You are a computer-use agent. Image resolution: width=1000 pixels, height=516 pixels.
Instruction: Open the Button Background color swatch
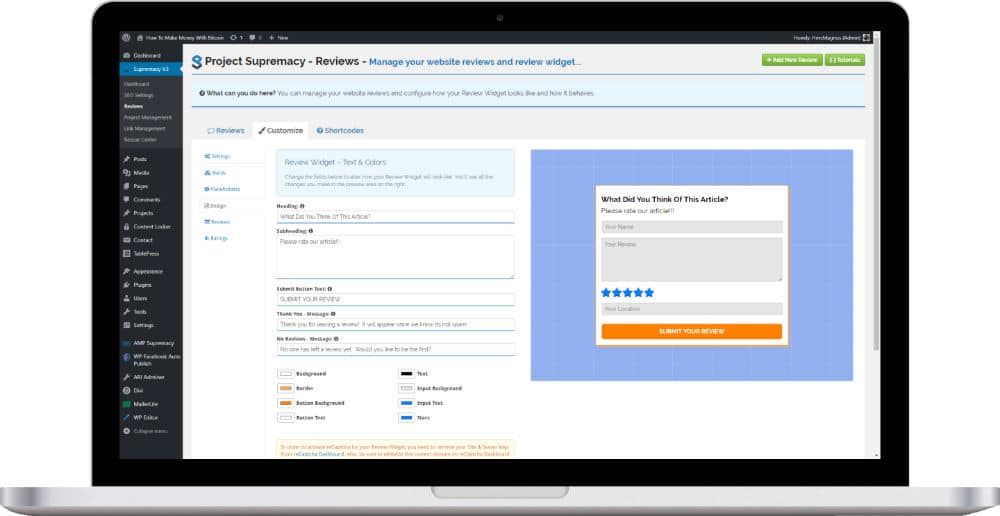pos(286,403)
